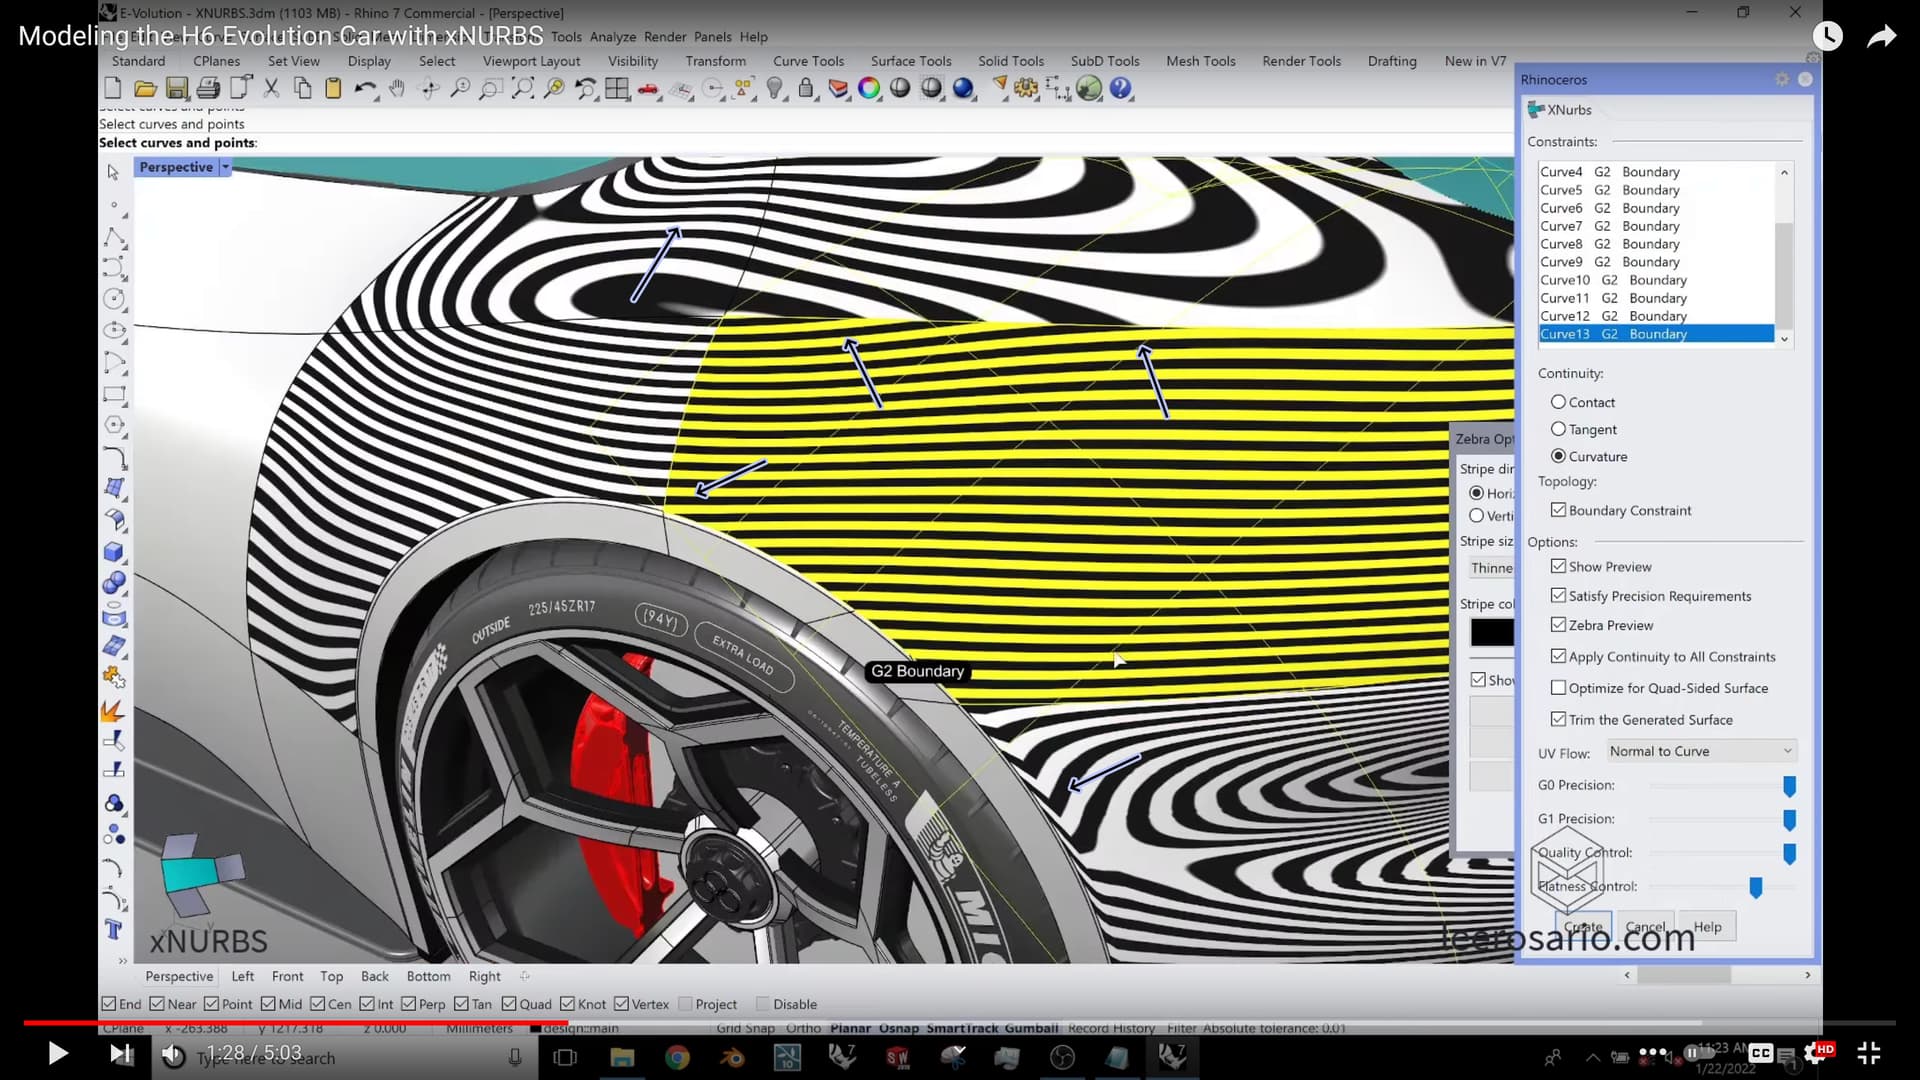This screenshot has width=1920, height=1080.
Task: Click the video progress bar
Action: [960, 1023]
